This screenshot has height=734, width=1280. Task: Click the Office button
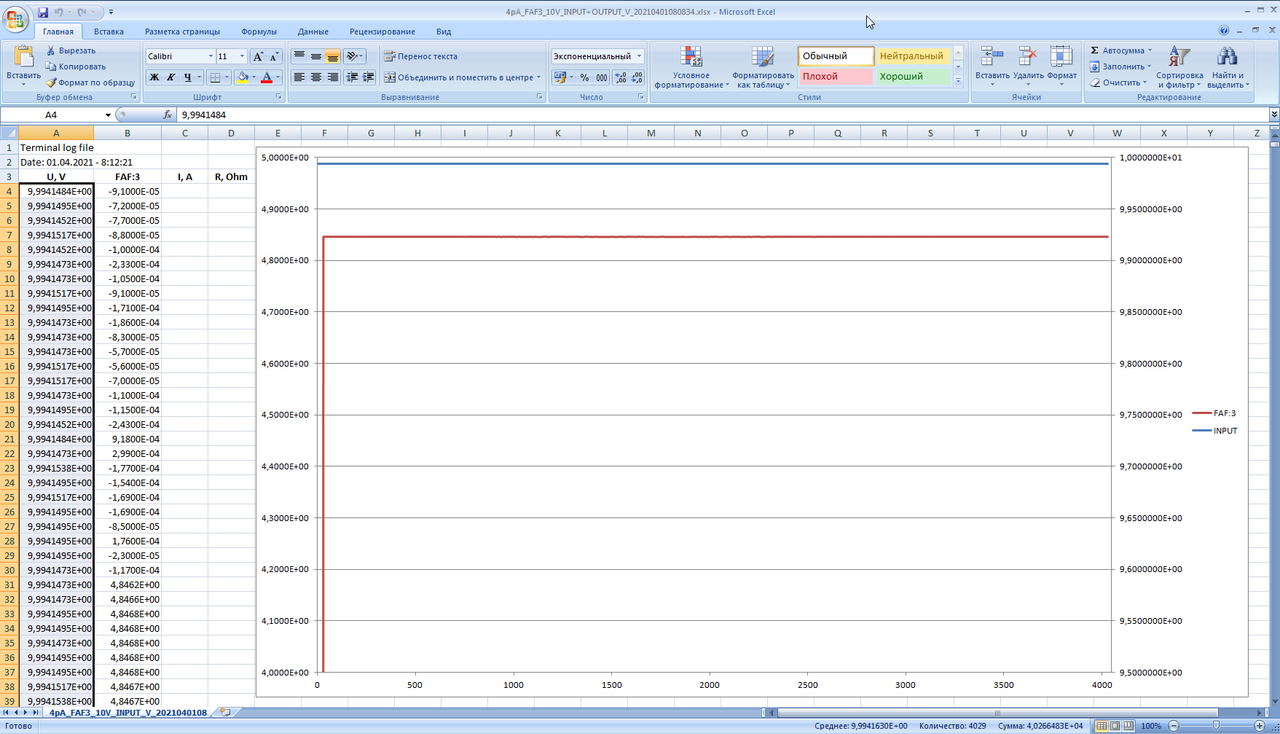17,19
